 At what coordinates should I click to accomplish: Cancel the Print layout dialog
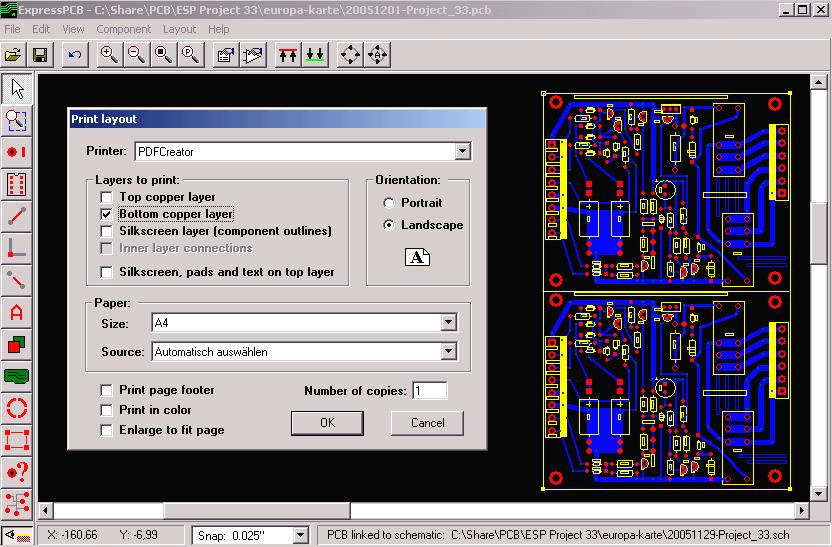[428, 423]
